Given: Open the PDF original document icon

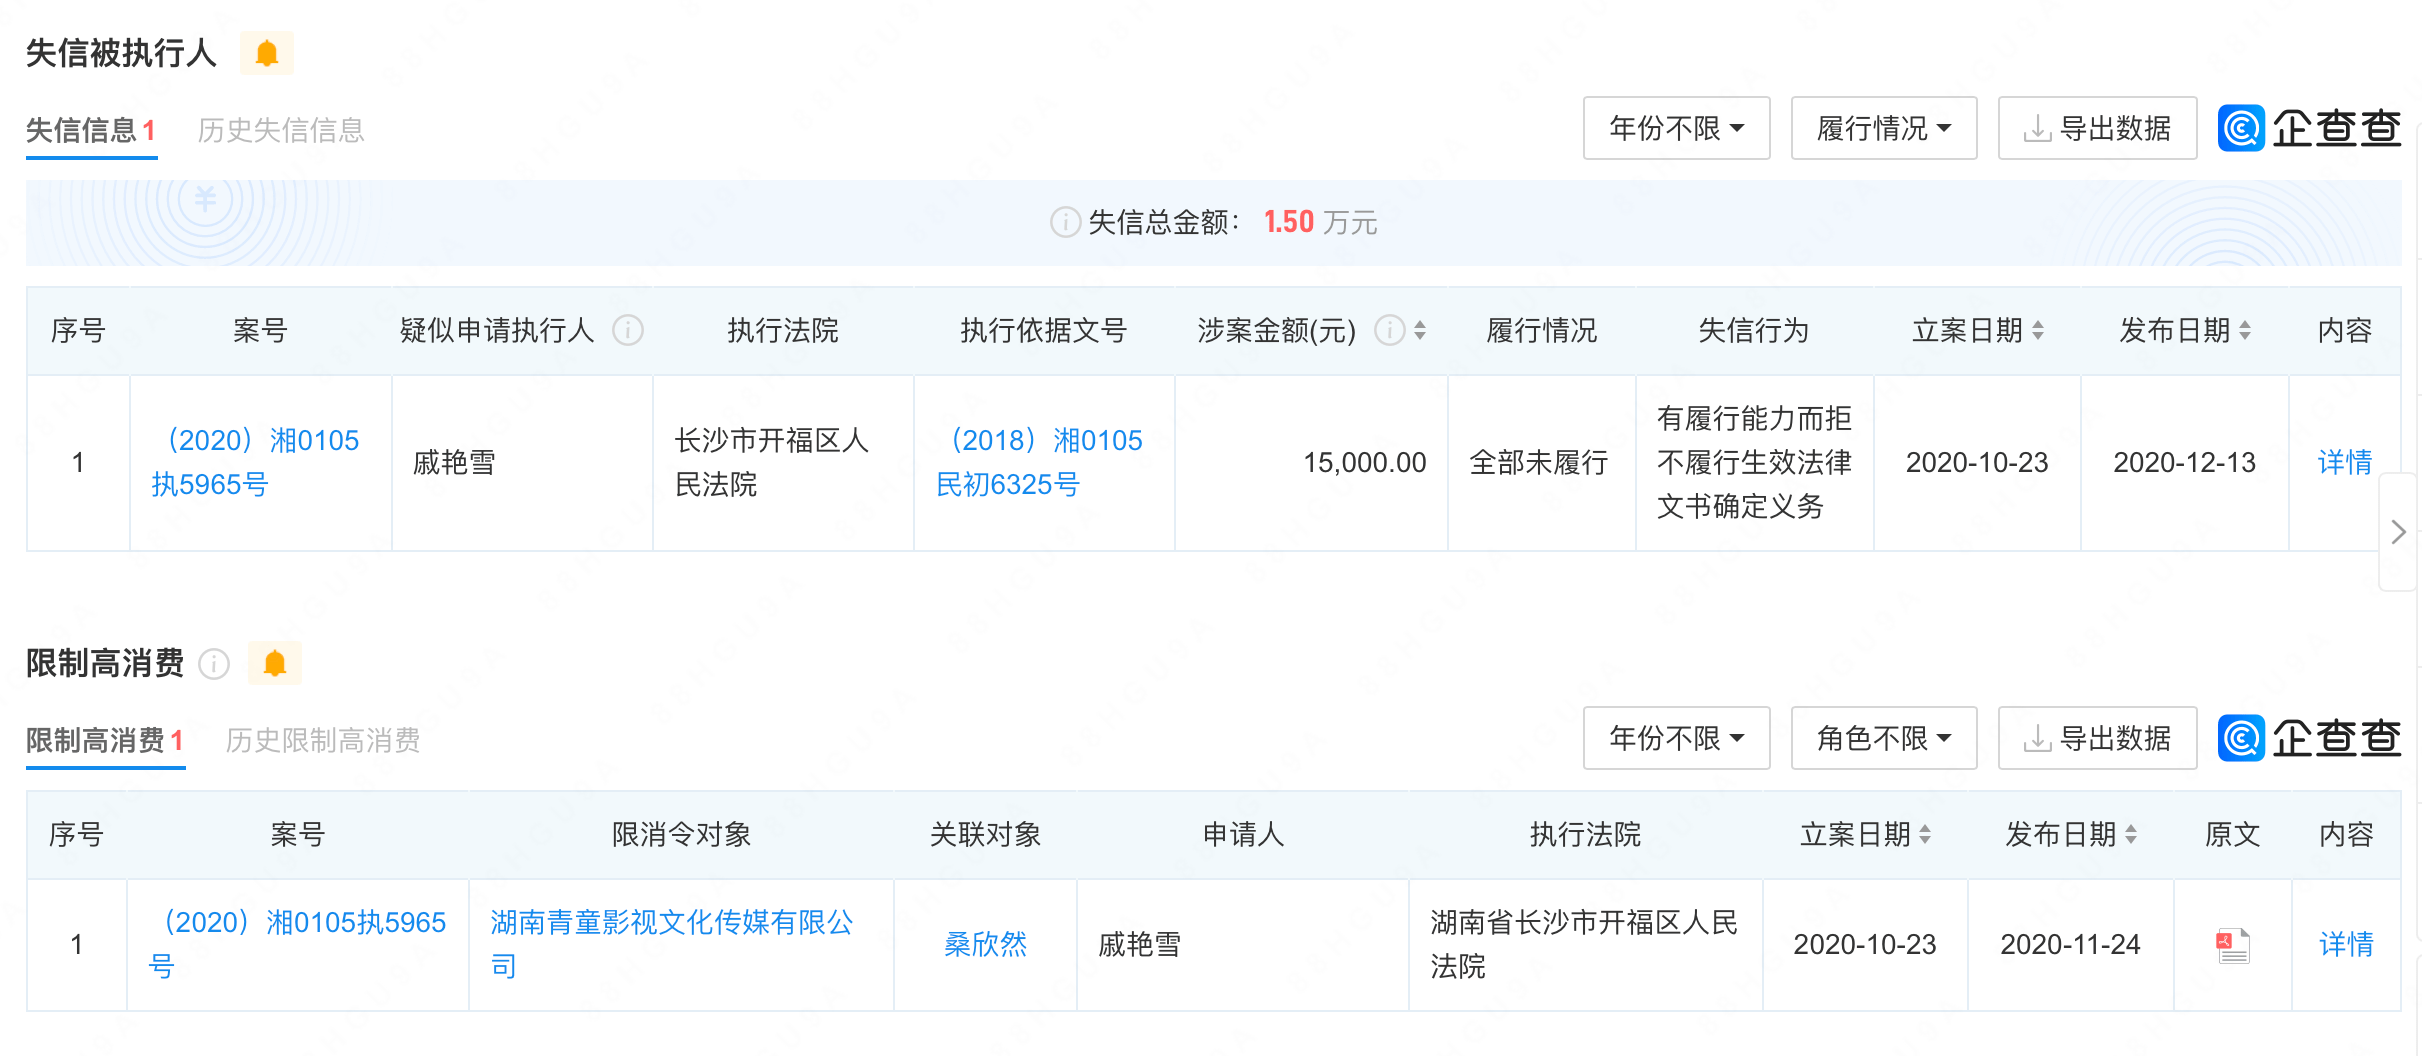Looking at the screenshot, I should pos(2233,945).
